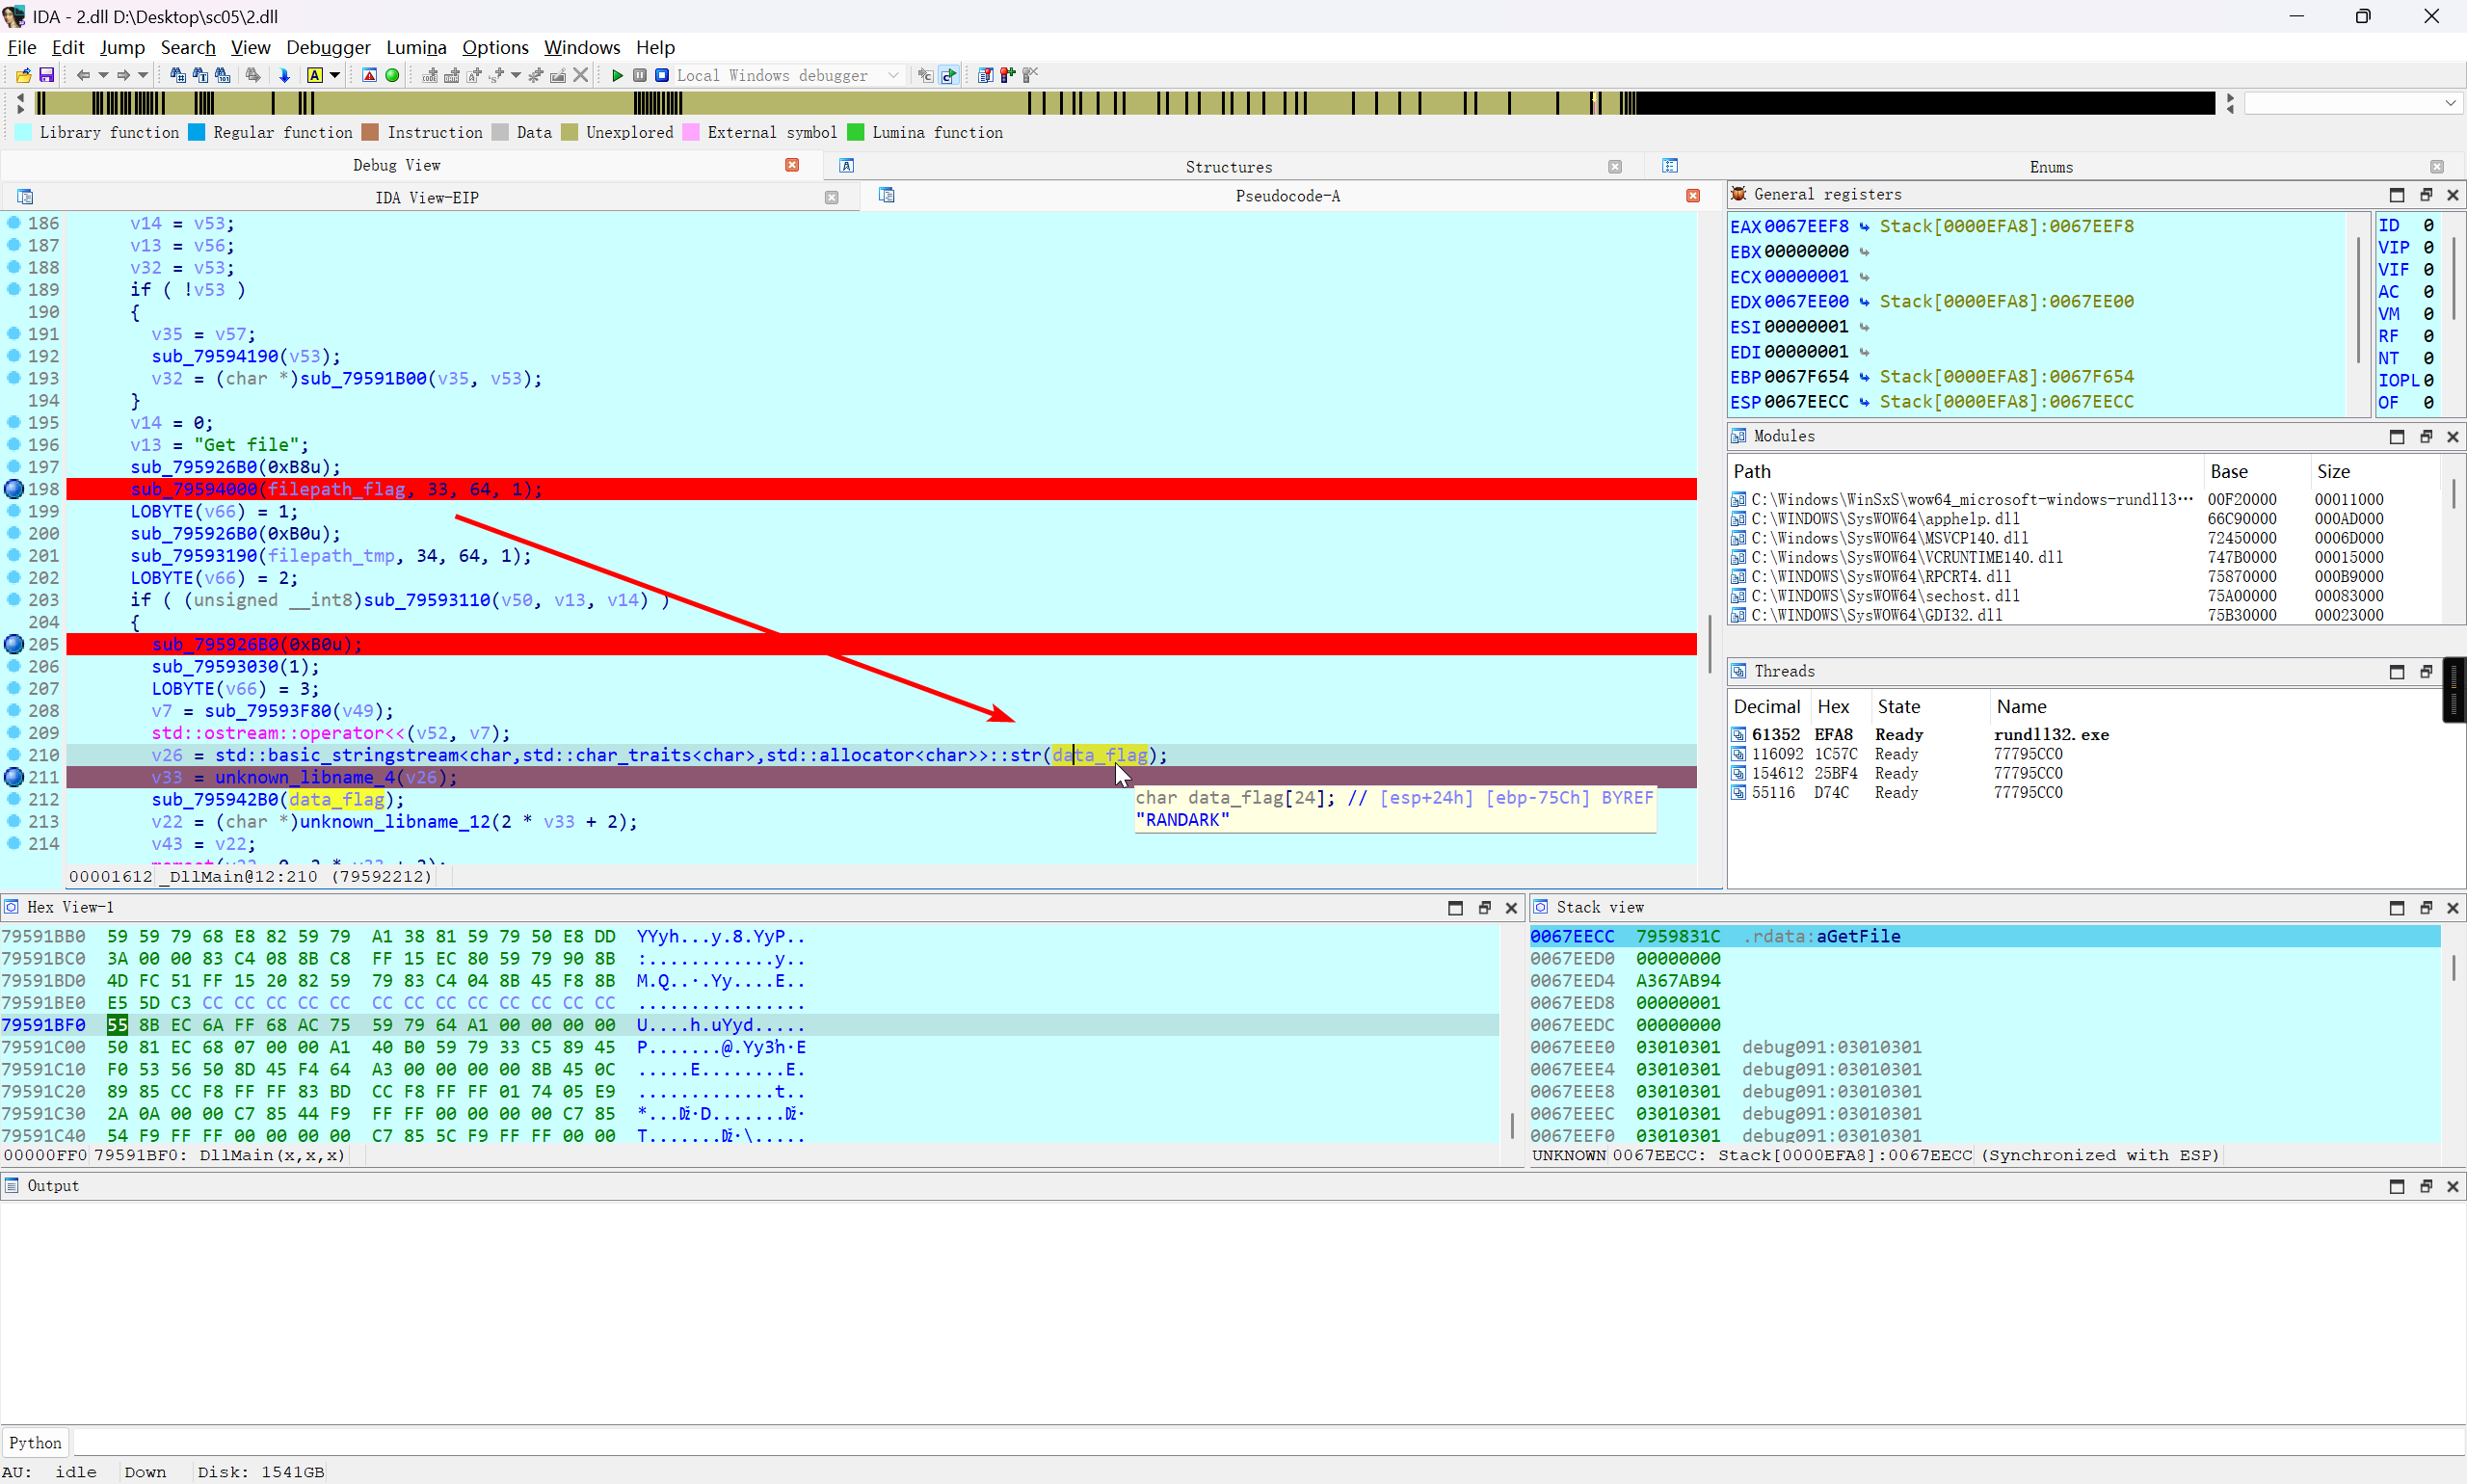Screen dimensions: 2467x1484
Task: Close the Hex View-1 panel
Action: pyautogui.click(x=1512, y=908)
